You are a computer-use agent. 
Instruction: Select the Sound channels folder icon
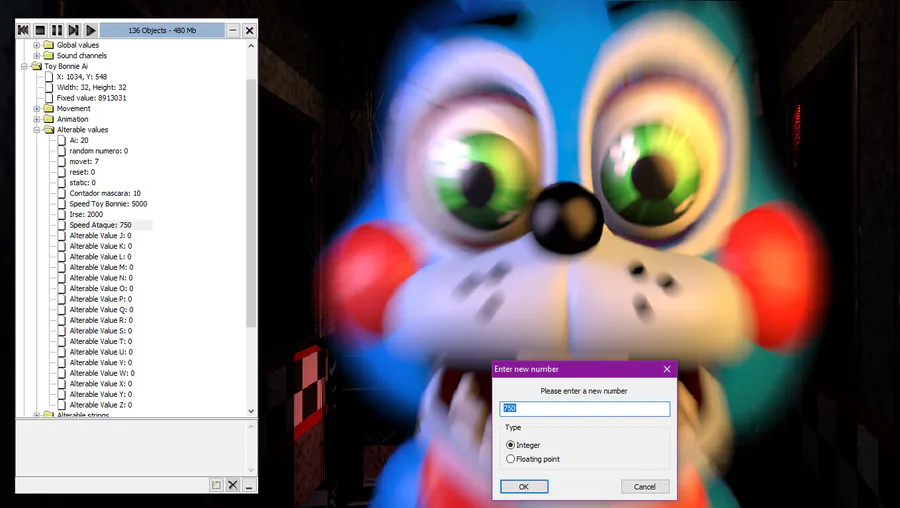click(49, 56)
